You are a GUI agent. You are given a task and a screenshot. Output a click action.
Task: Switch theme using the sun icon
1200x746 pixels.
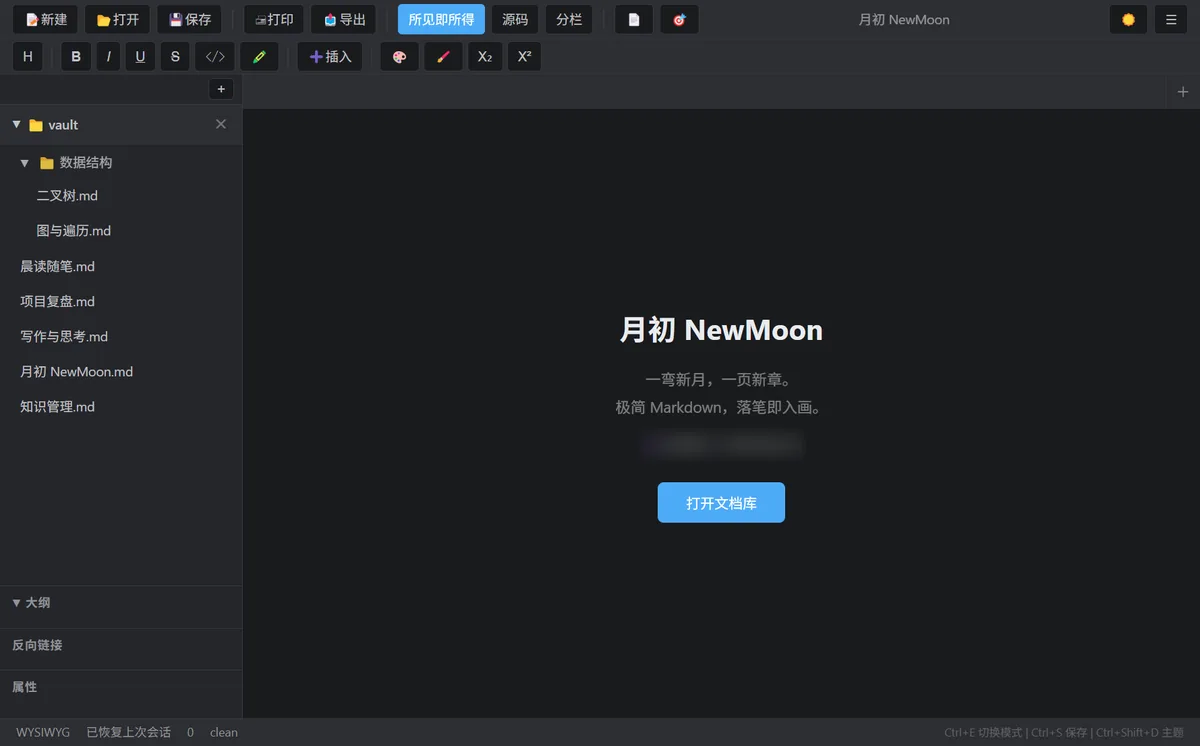coord(1129,19)
